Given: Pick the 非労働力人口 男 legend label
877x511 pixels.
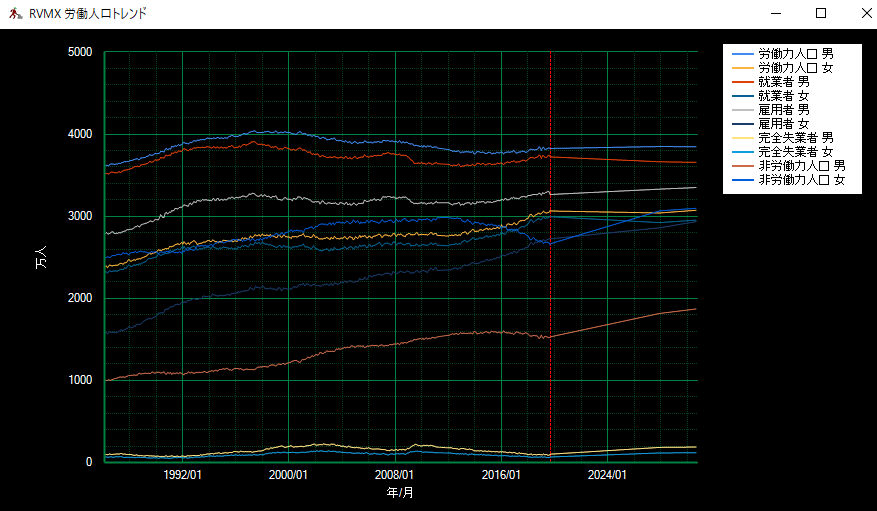Looking at the screenshot, I should pyautogui.click(x=802, y=166).
